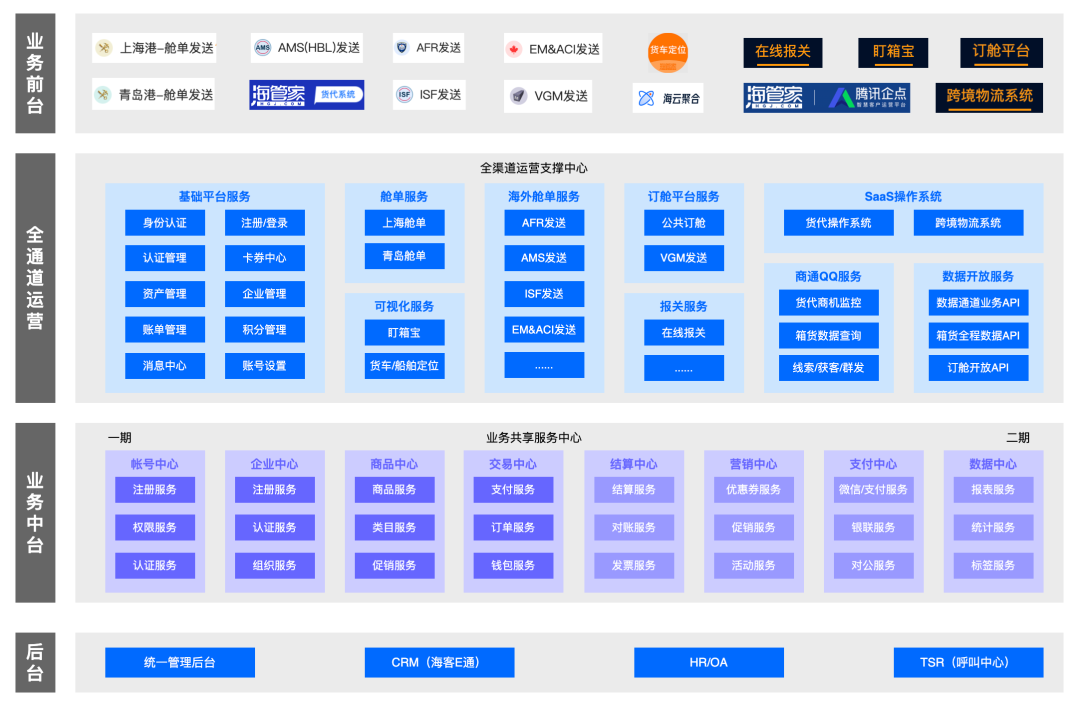The width and height of the screenshot is (1080, 708).
Task: Select 账号设置 under 基础平台服务
Action: [x=264, y=366]
